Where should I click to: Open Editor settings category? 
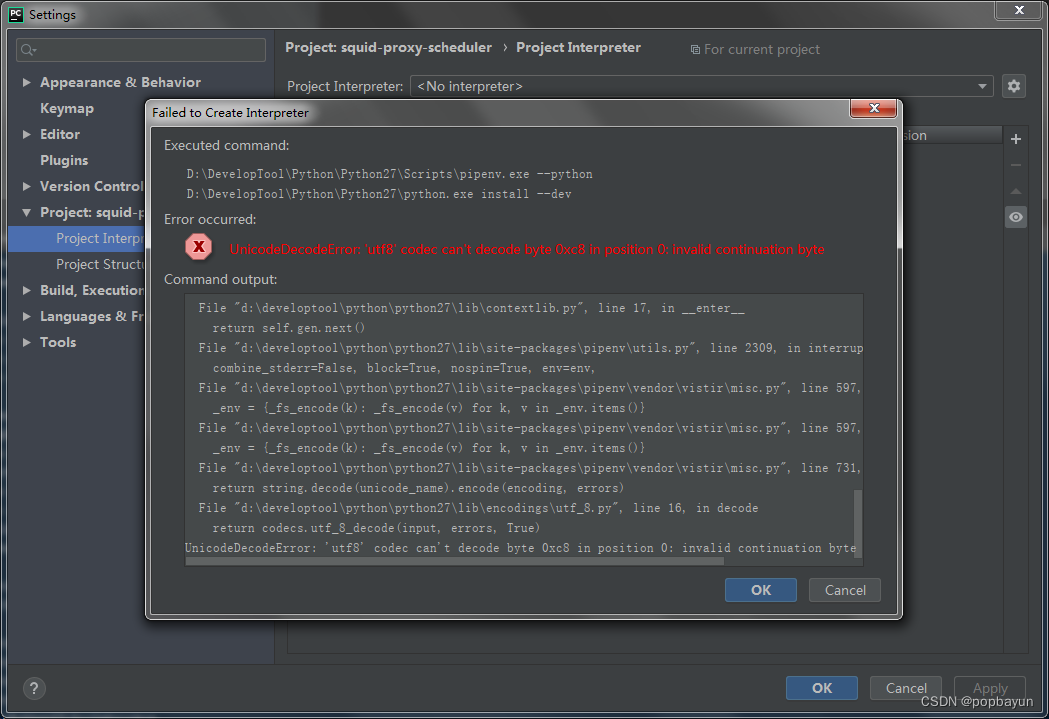point(60,134)
